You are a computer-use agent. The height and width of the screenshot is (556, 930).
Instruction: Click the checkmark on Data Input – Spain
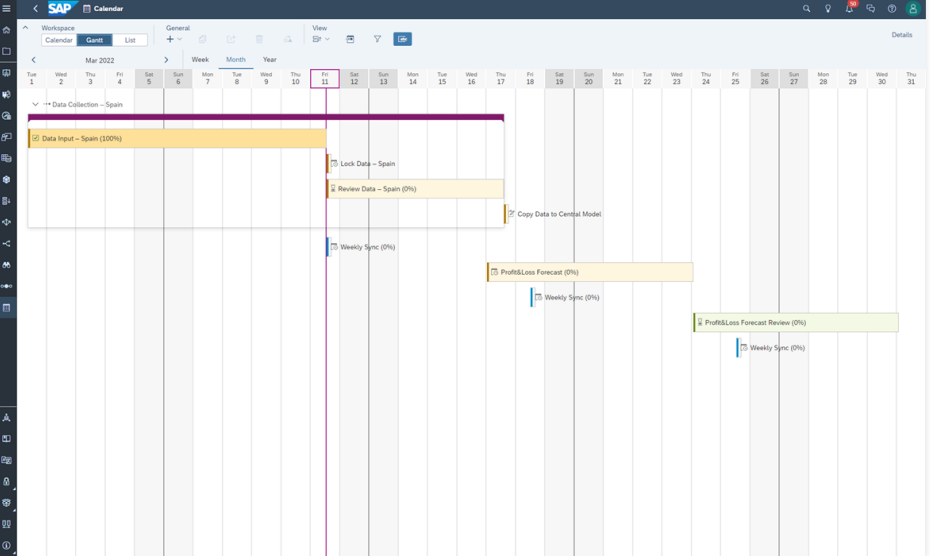[x=36, y=138]
